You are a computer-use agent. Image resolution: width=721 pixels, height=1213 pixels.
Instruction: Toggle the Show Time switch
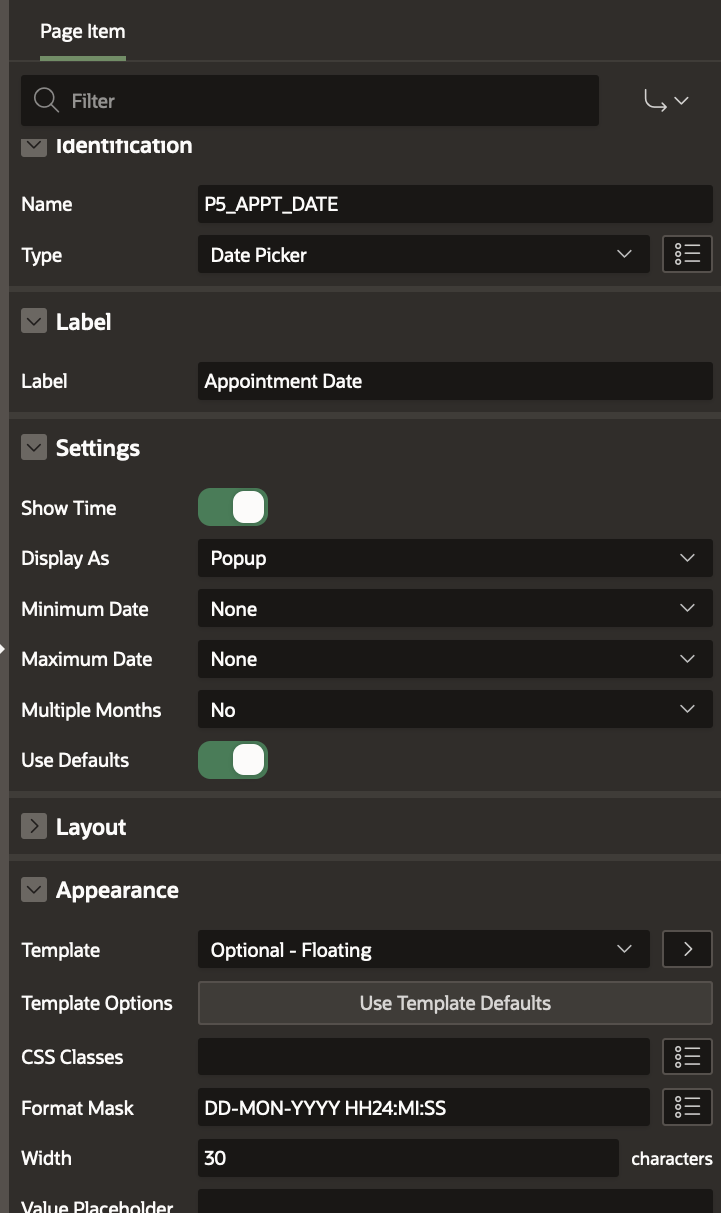point(233,508)
